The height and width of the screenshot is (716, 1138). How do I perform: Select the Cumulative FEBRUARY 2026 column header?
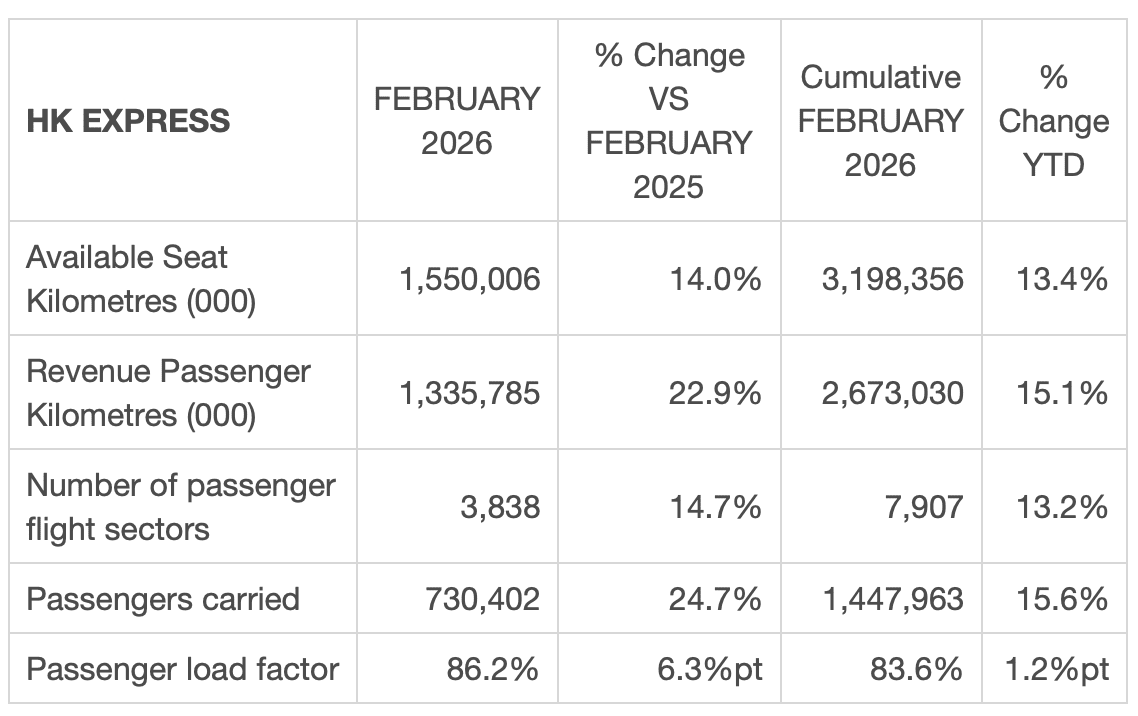point(881,121)
